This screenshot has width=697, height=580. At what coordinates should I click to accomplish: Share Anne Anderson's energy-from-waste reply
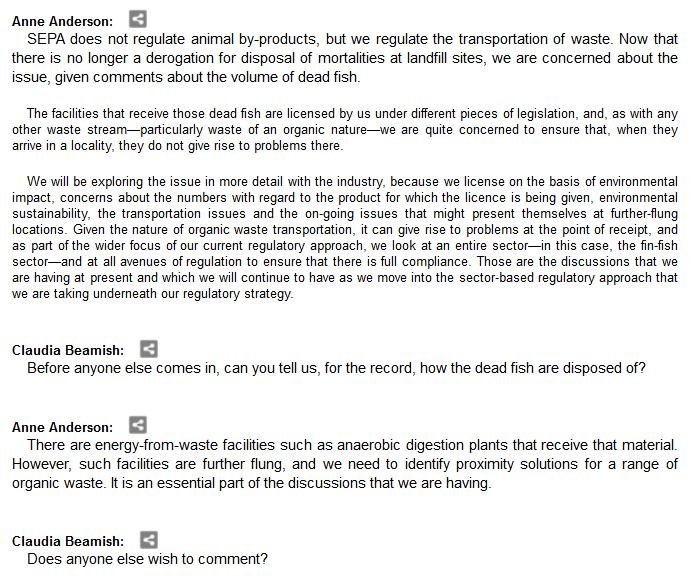click(139, 425)
